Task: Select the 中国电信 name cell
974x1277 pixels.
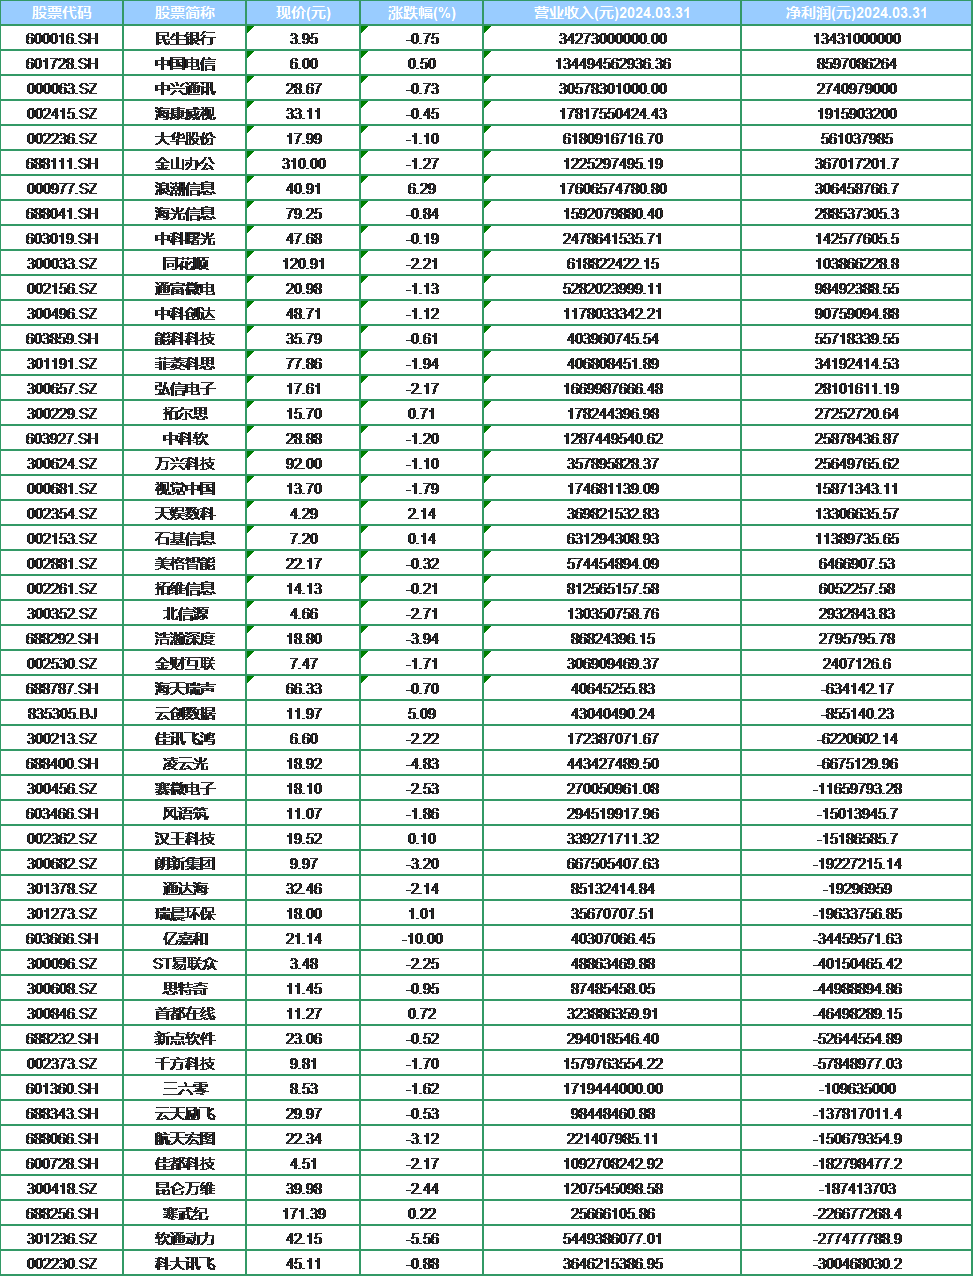Action: (x=185, y=63)
